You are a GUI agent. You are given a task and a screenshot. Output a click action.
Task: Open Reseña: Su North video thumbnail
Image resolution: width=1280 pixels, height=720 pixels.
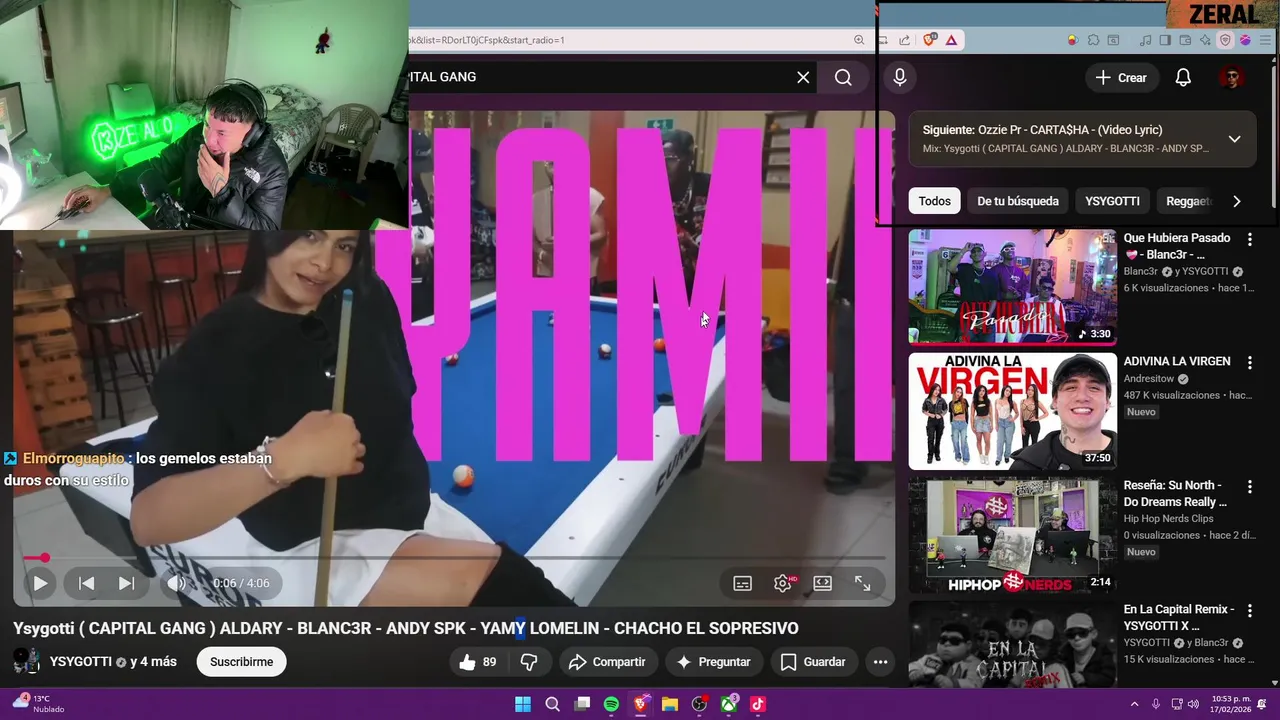coord(1012,535)
